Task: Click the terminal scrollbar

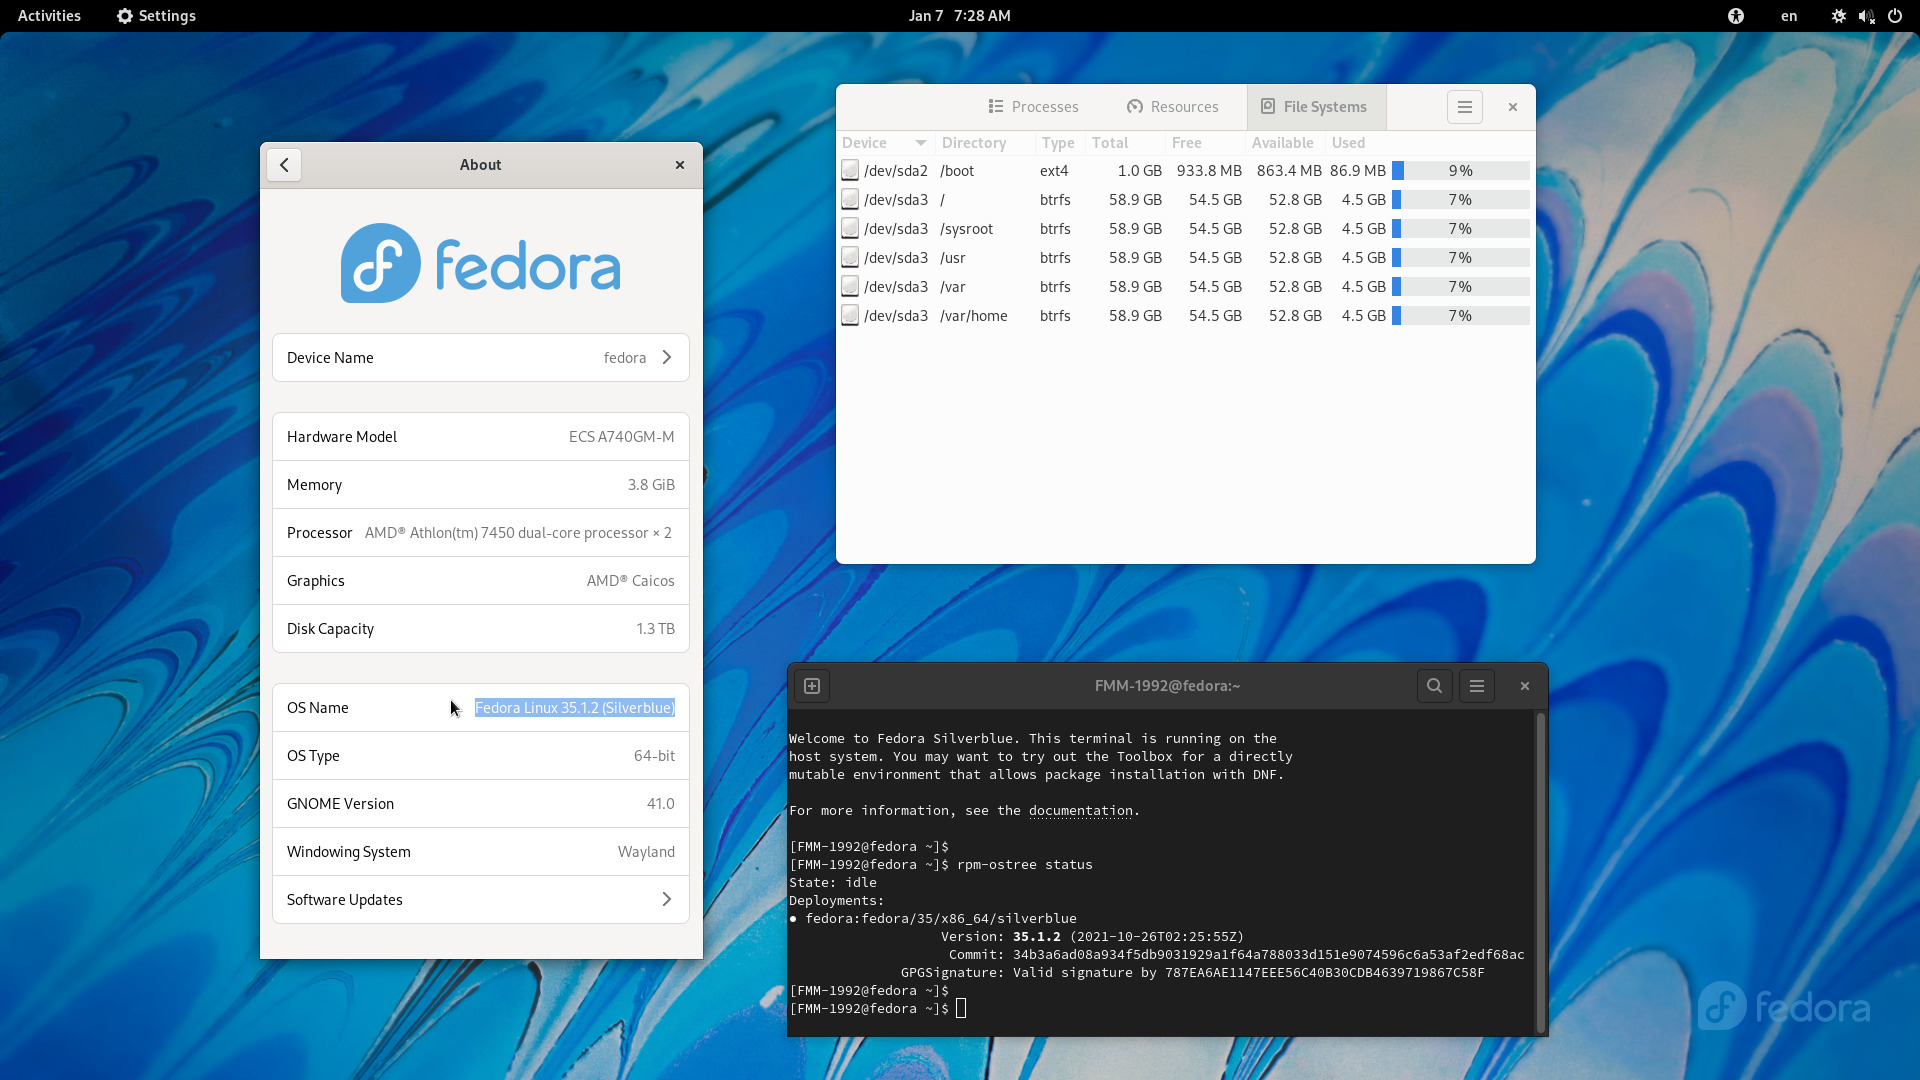Action: pos(1541,872)
